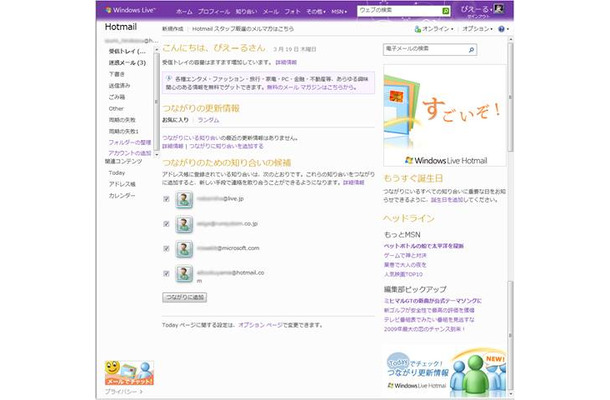Open アドレス帳 in sidebar
The height and width of the screenshot is (400, 610).
point(122,184)
